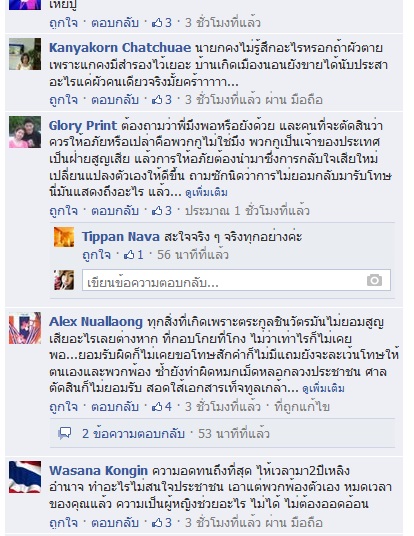This screenshot has width=414, height=536.
Task: Expand the 2 ข้อความตอบกลับ replies thread
Action: [133, 433]
